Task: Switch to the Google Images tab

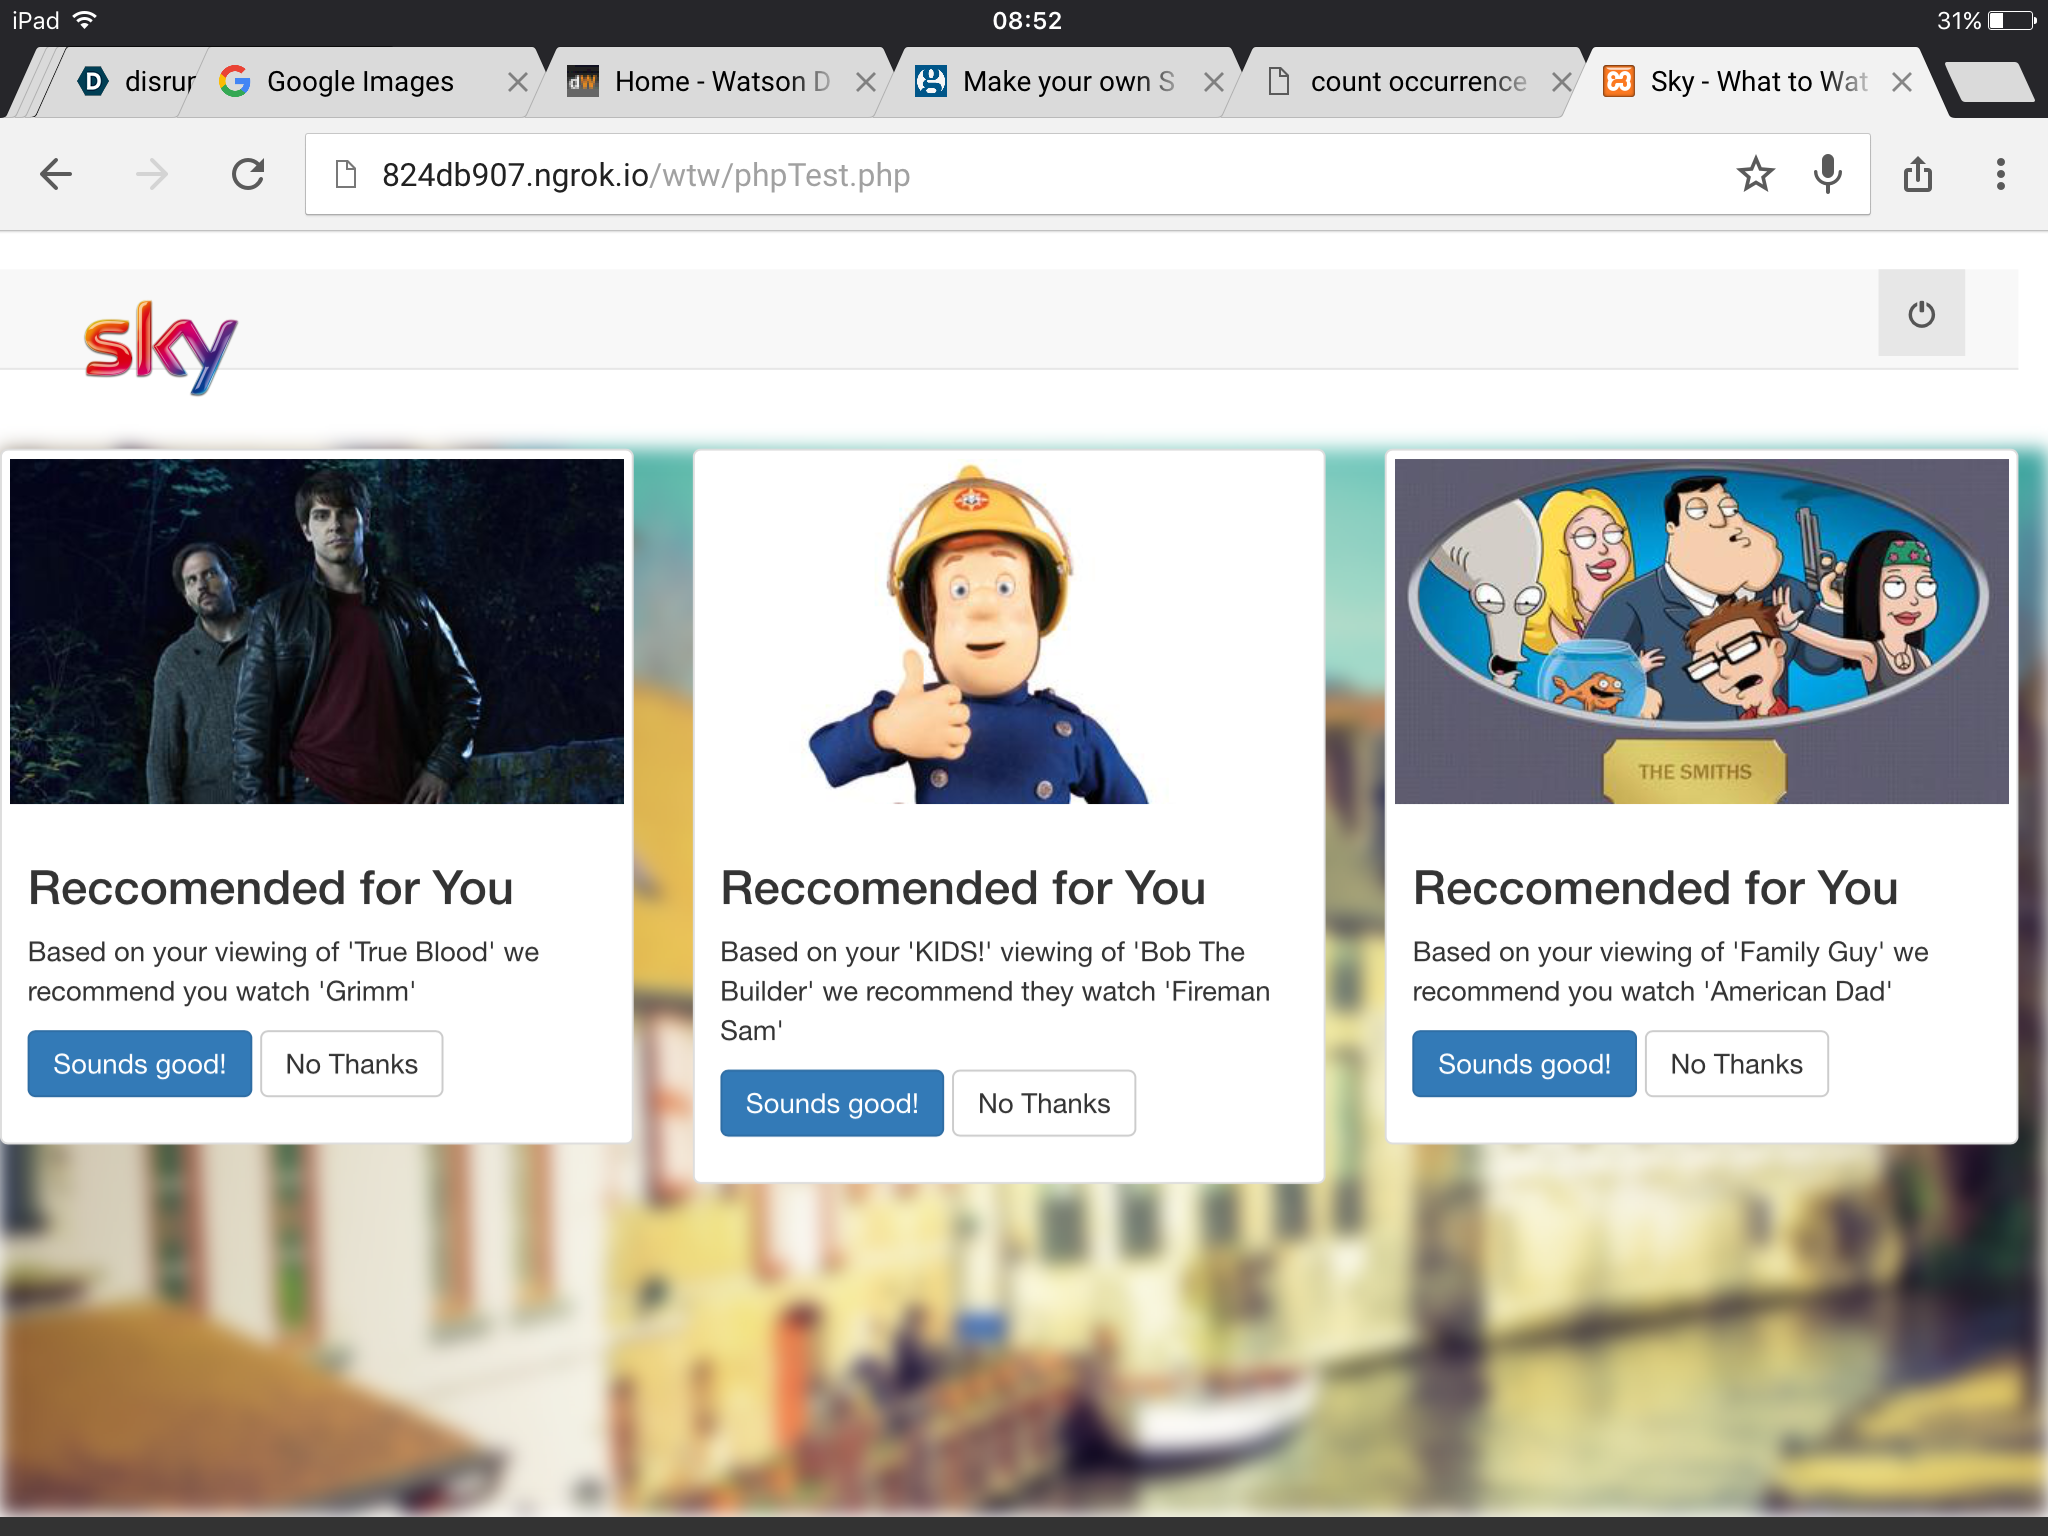Action: coord(360,82)
